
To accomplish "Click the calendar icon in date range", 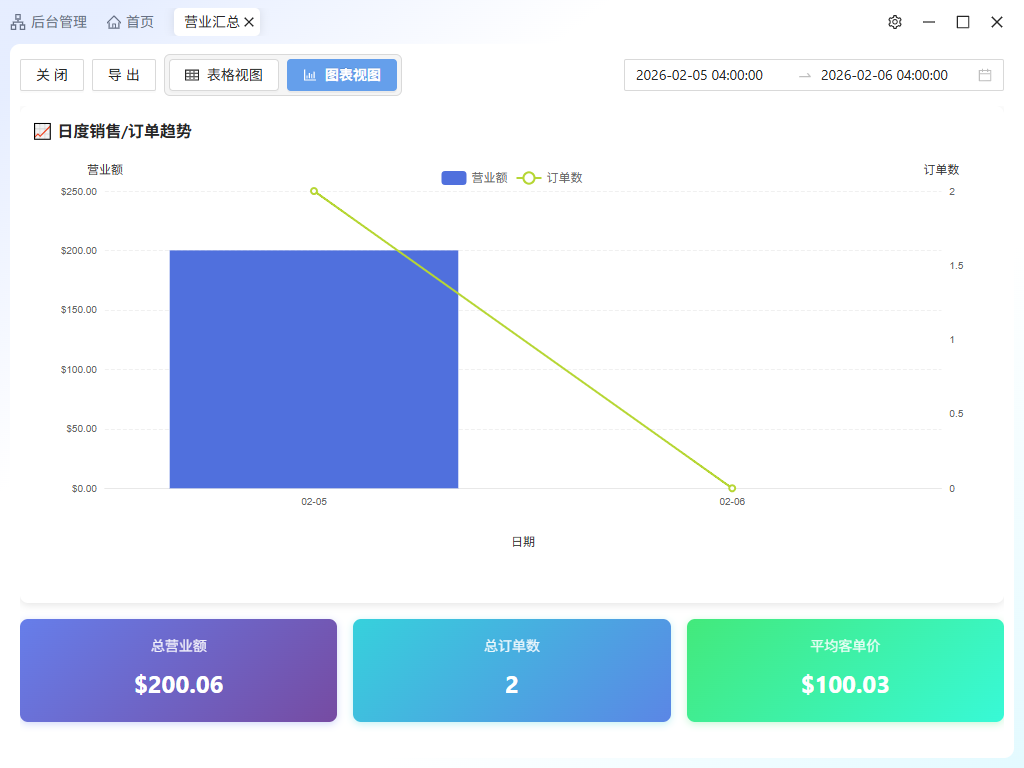I will (984, 75).
